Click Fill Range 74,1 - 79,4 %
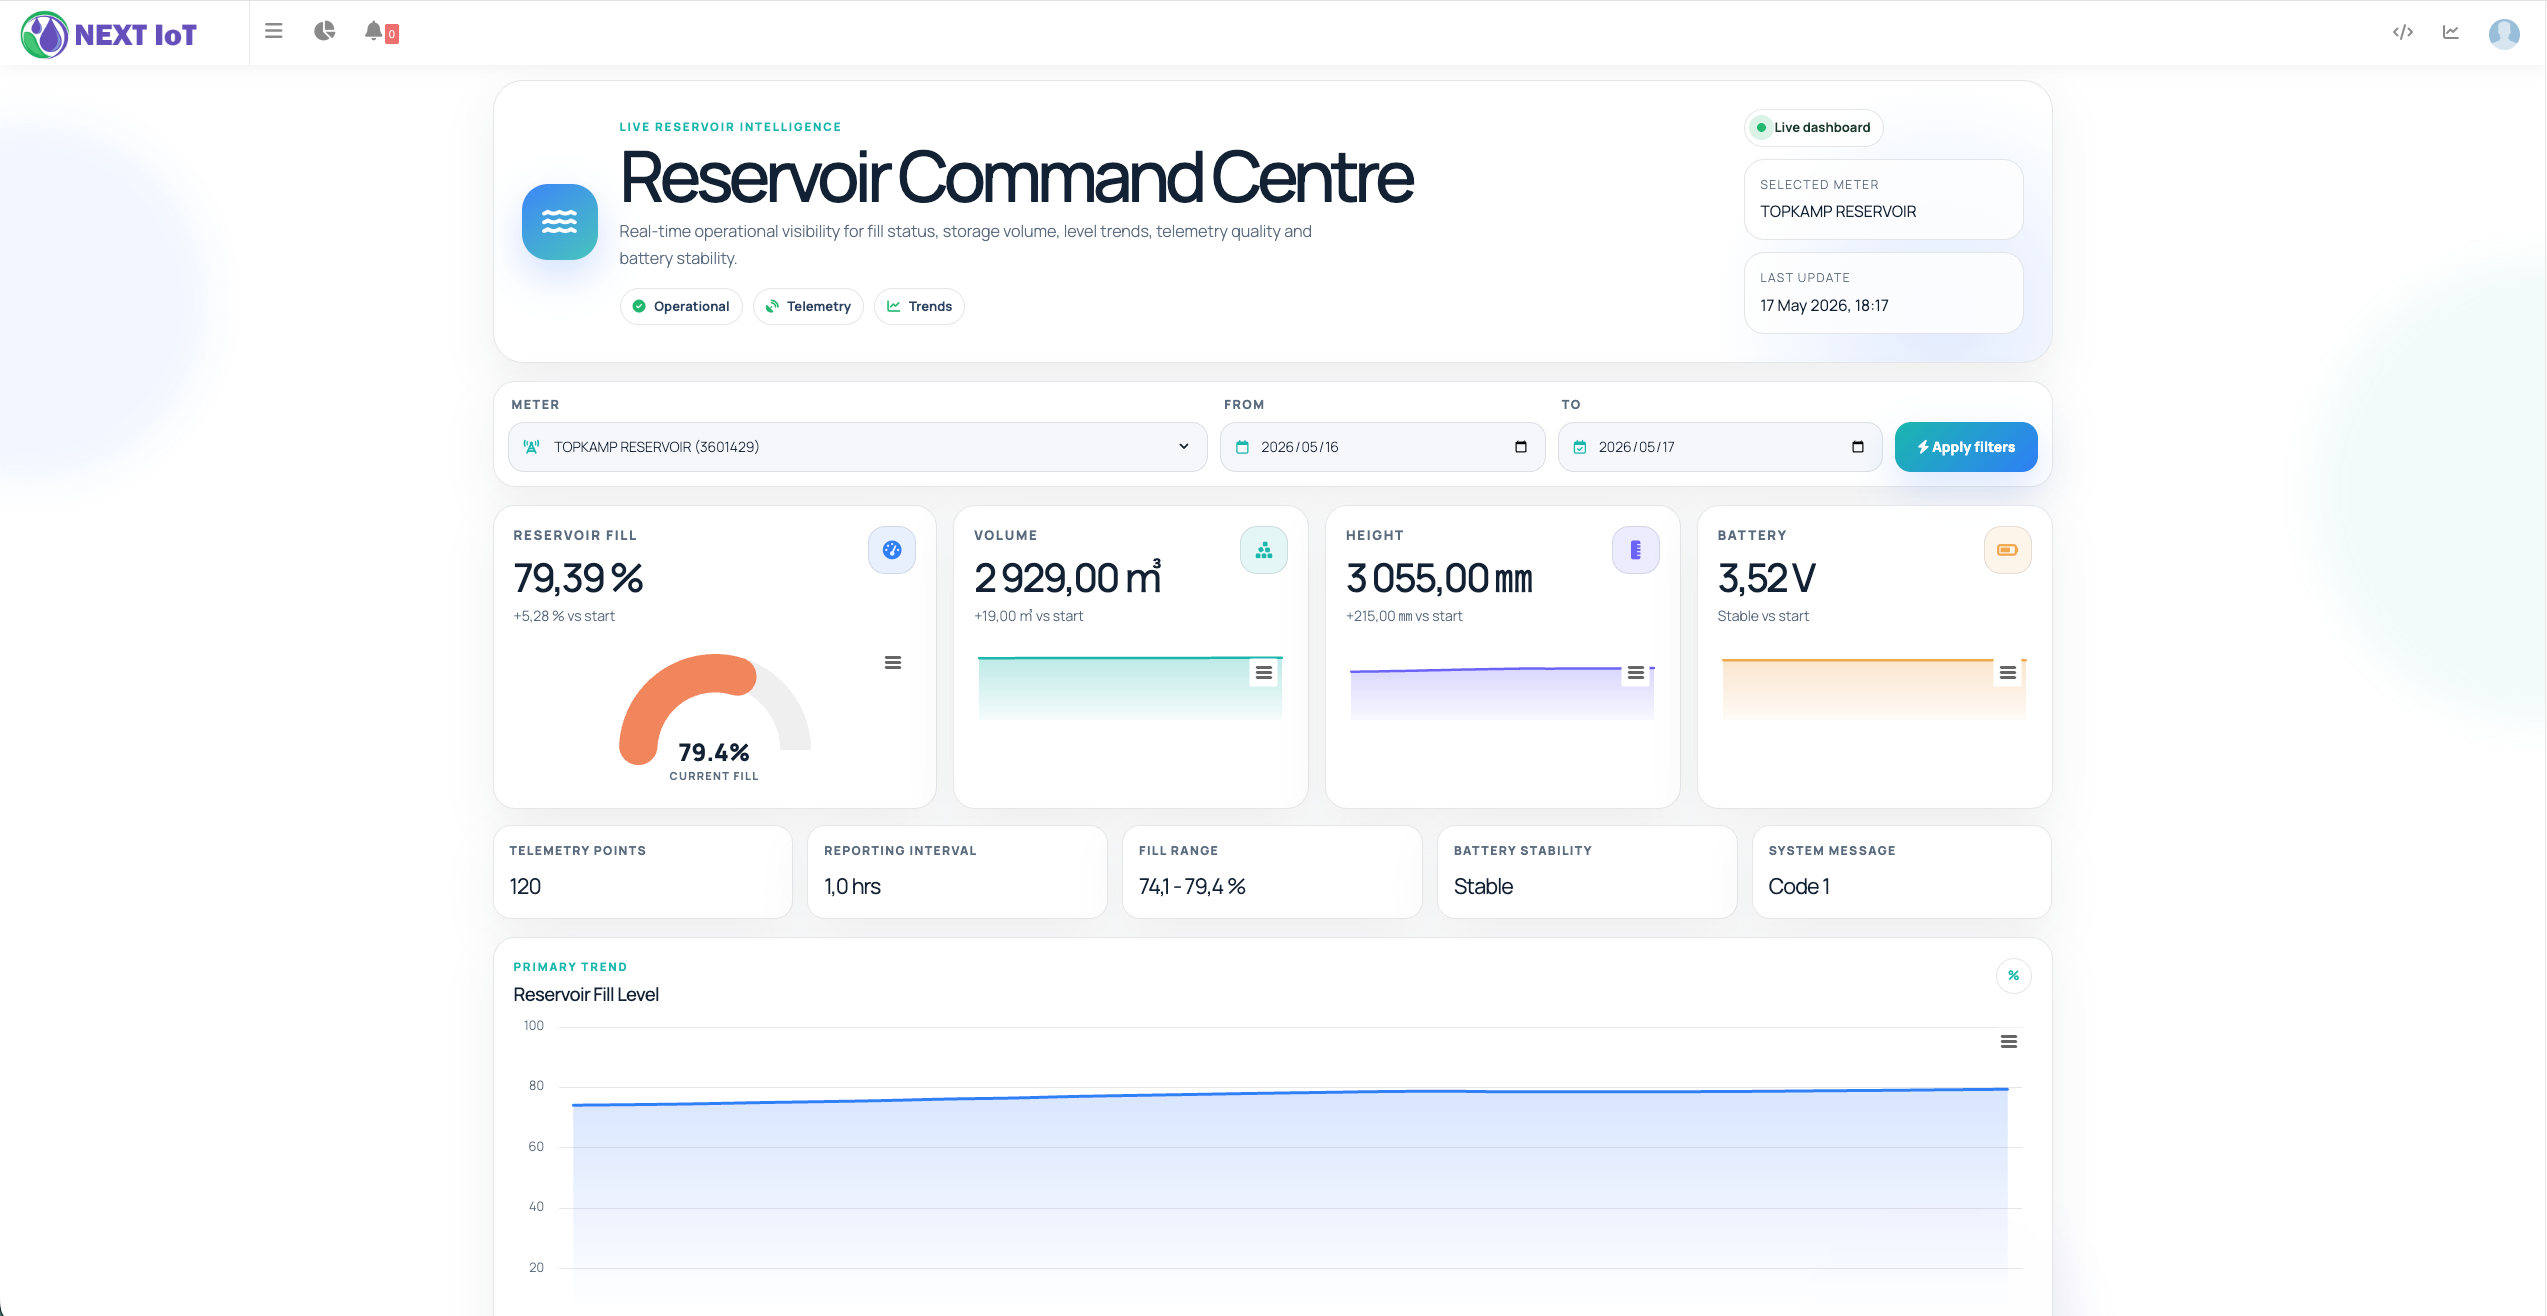 pos(1192,886)
